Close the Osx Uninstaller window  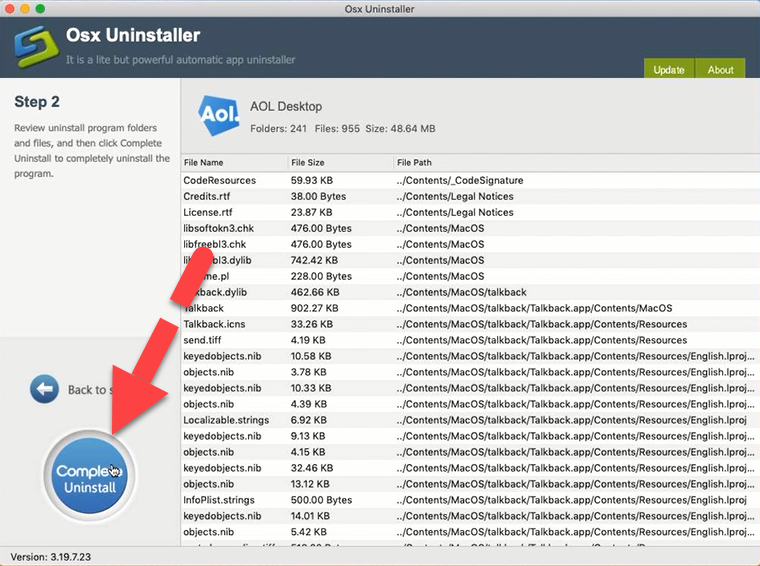9,8
